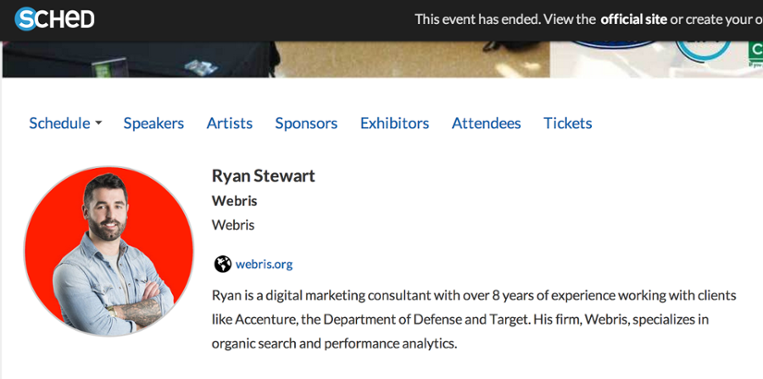Click Ryan Stewart's circular profile photo
763x379 pixels.
[109, 251]
